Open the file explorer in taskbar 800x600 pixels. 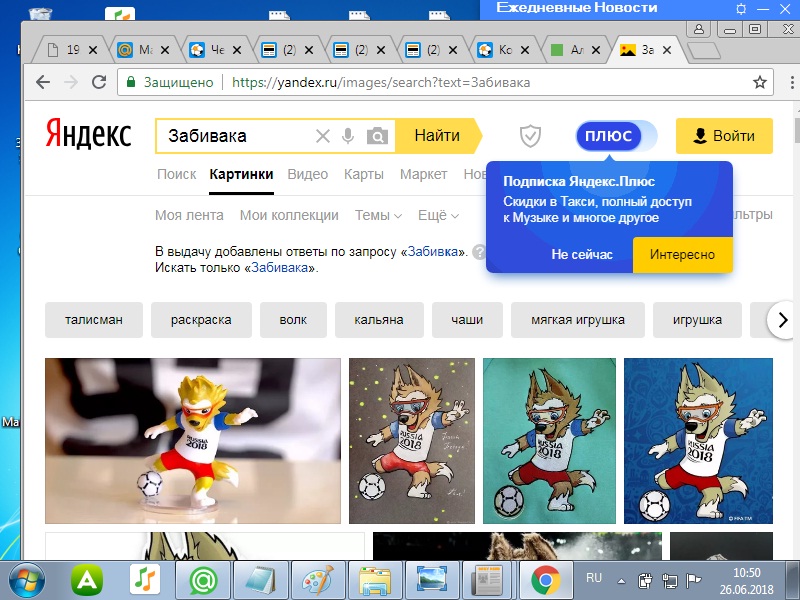pyautogui.click(x=375, y=581)
